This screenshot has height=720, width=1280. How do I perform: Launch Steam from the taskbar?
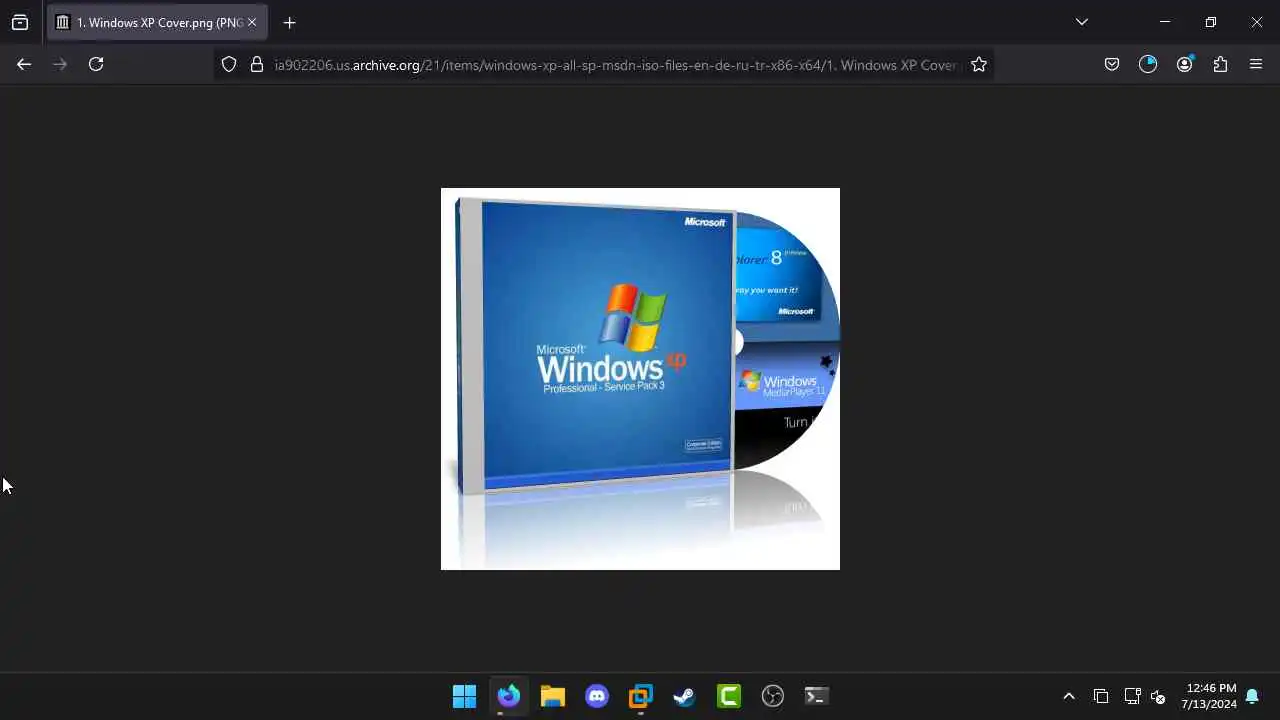684,696
